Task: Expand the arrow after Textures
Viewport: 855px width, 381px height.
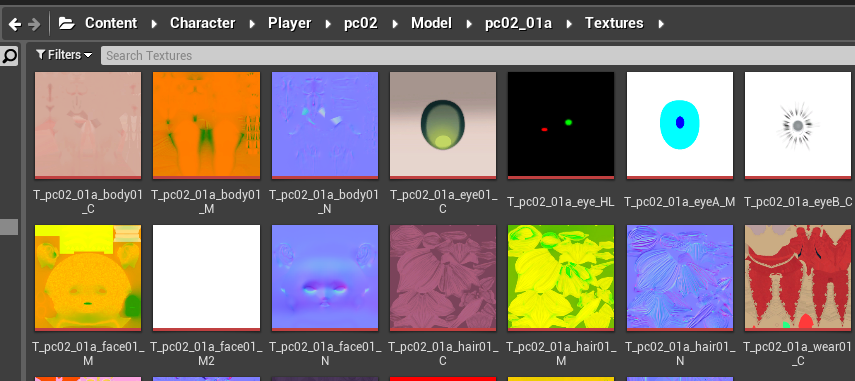Action: pos(661,24)
